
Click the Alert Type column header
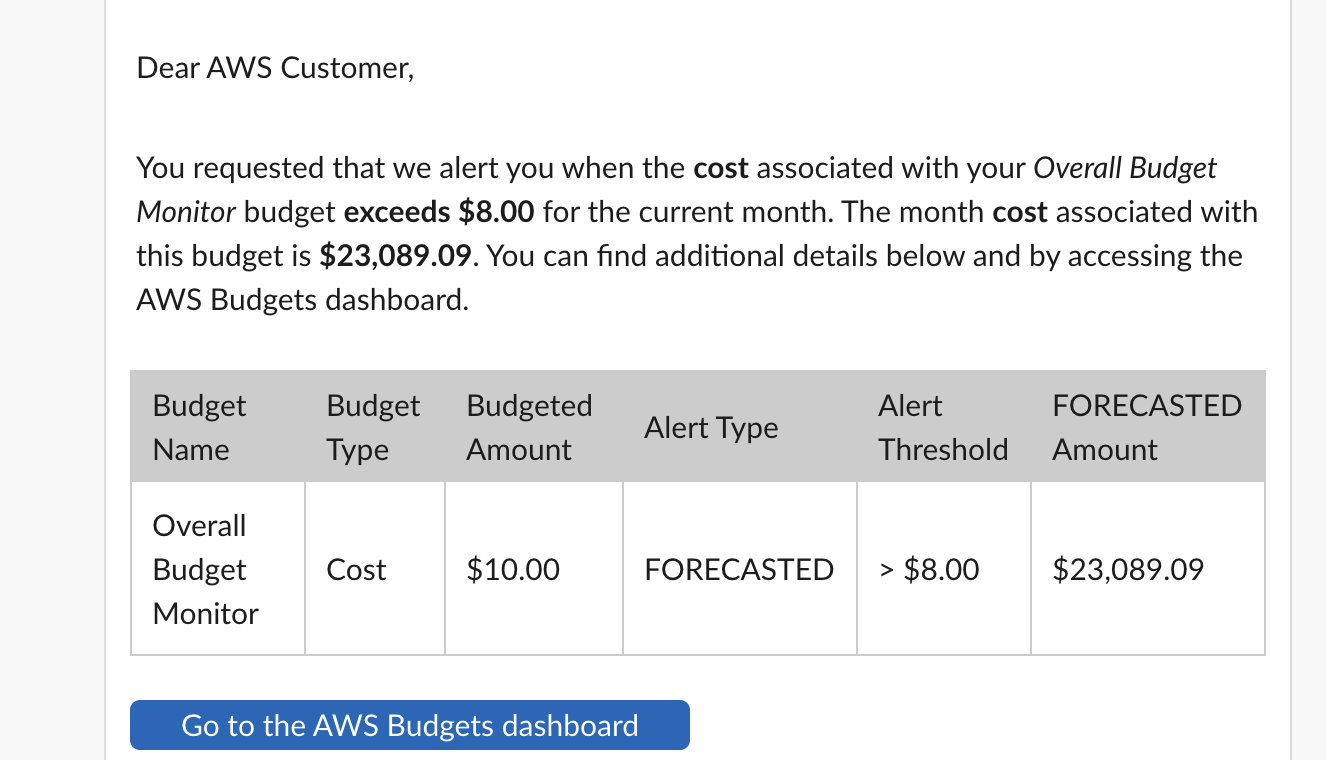[711, 427]
